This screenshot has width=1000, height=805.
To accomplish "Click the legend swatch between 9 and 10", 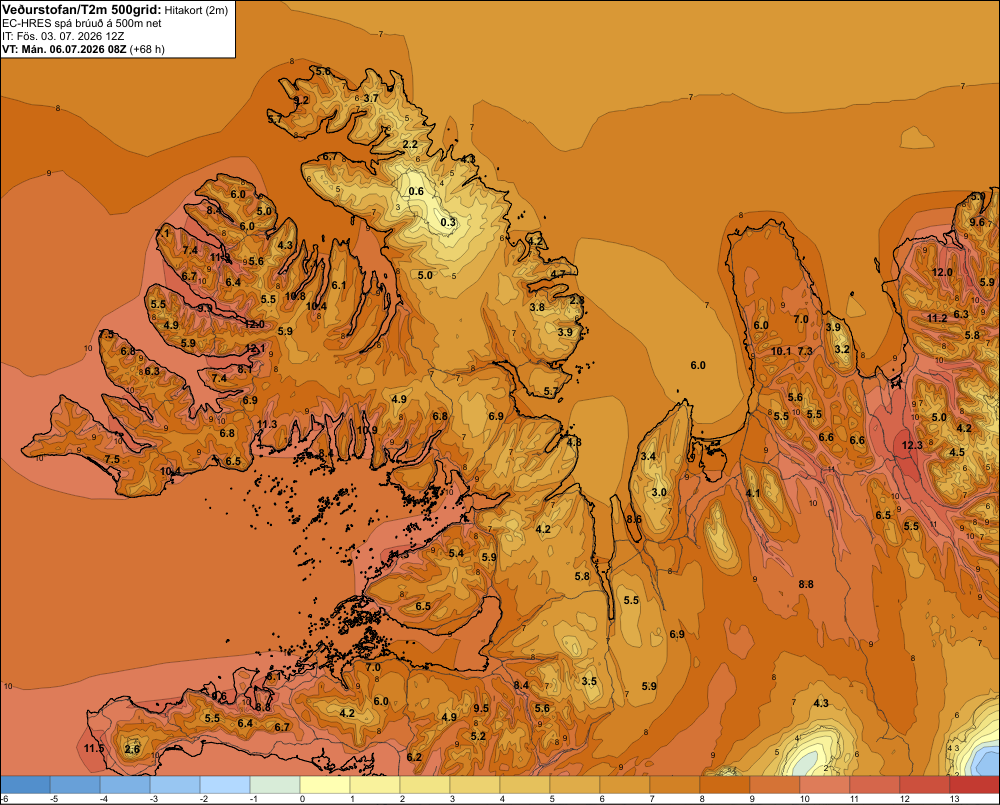I will point(775,784).
